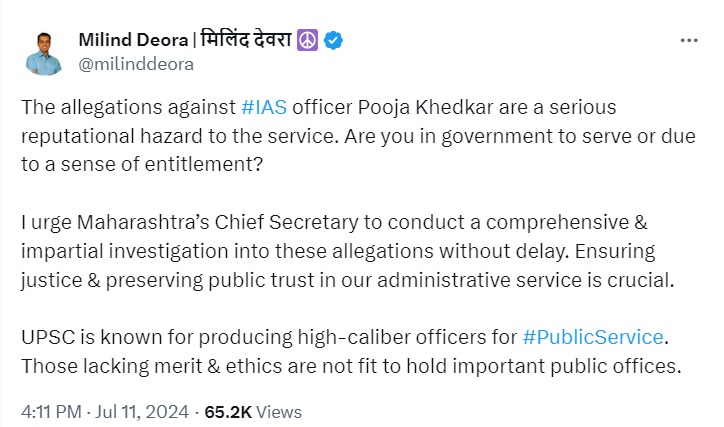Screen dimensions: 724x427
Task: Open the #PublicService hashtag
Action: [x=591, y=338]
